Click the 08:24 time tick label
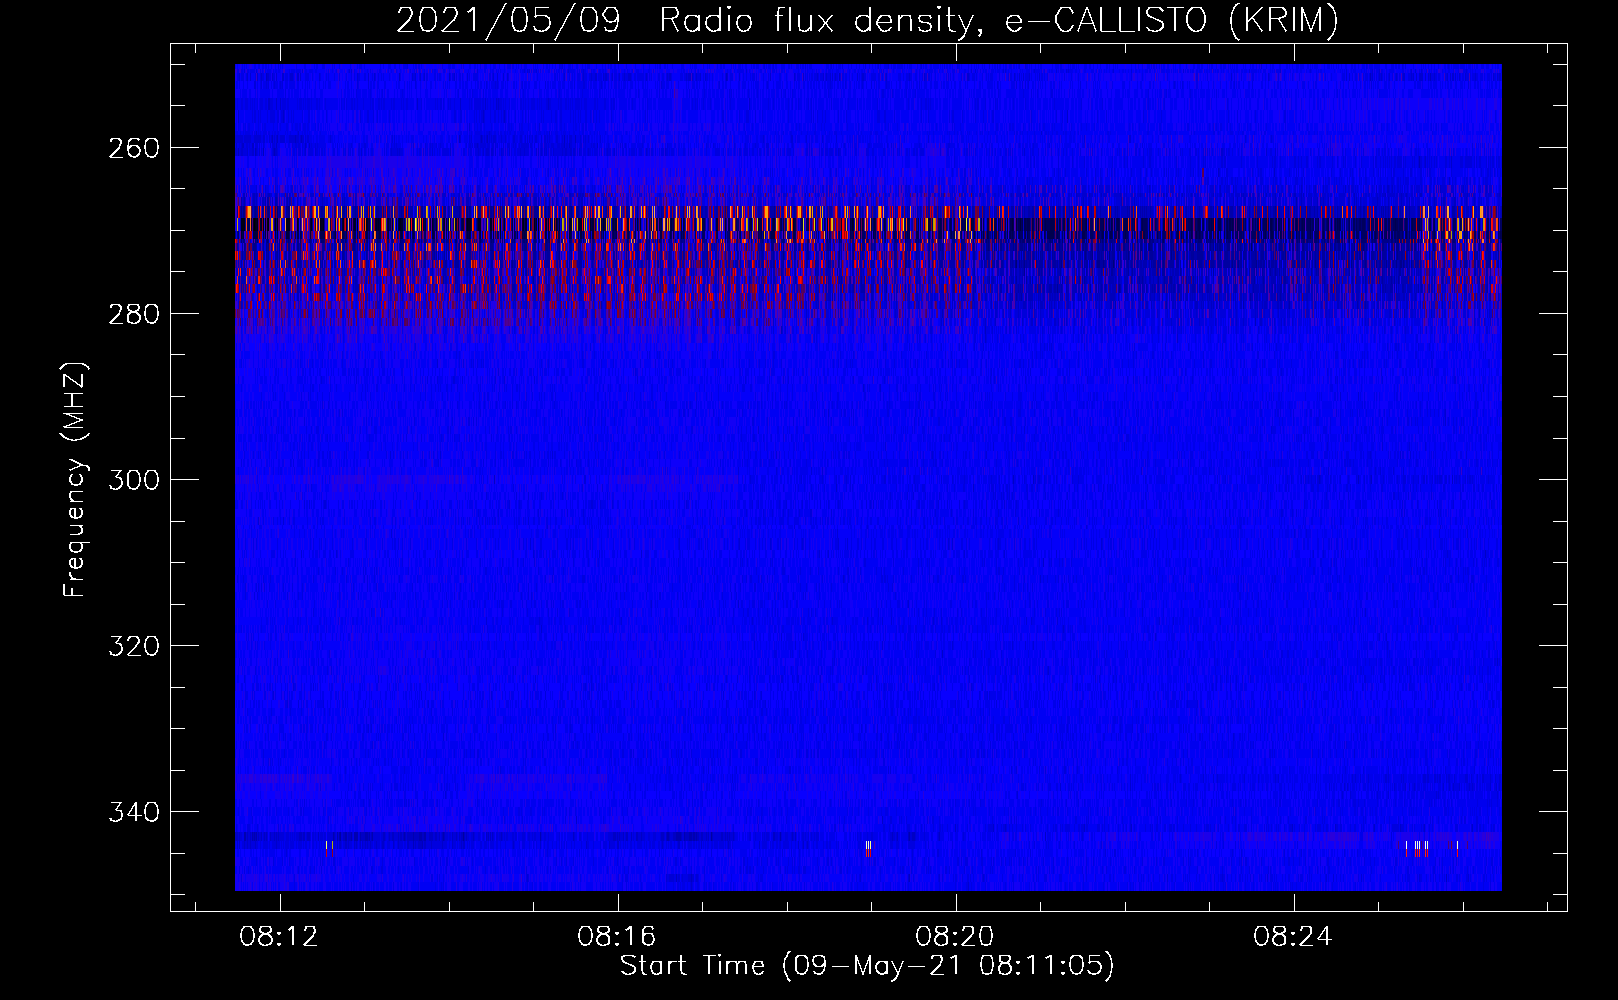Image resolution: width=1618 pixels, height=1000 pixels. click(x=1293, y=937)
